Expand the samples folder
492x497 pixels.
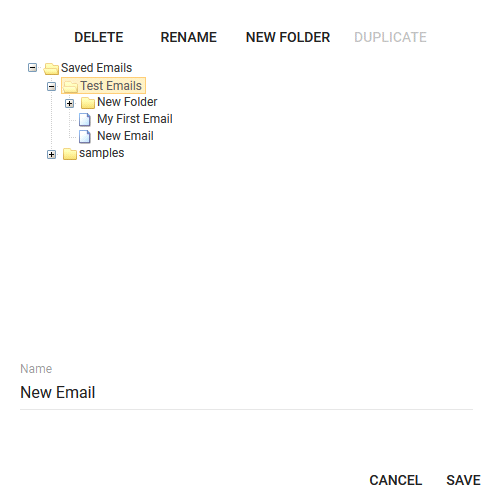click(51, 155)
